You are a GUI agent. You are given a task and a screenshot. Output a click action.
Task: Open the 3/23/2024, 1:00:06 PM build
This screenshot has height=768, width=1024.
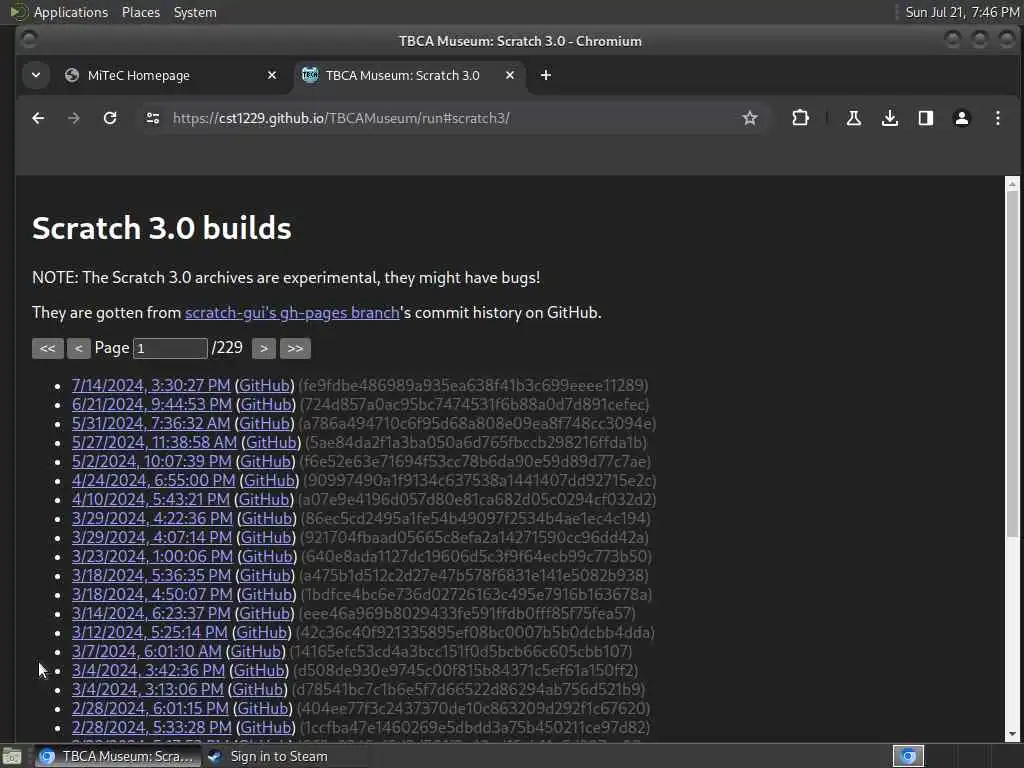[152, 556]
